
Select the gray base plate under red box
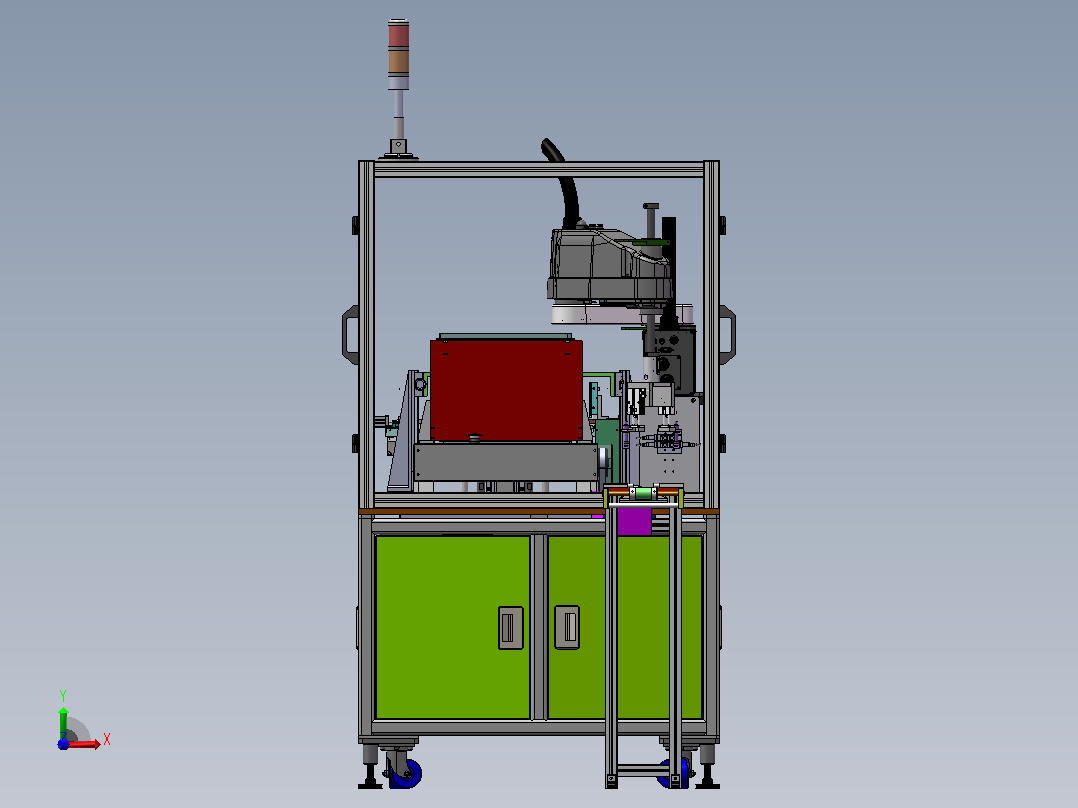506,461
